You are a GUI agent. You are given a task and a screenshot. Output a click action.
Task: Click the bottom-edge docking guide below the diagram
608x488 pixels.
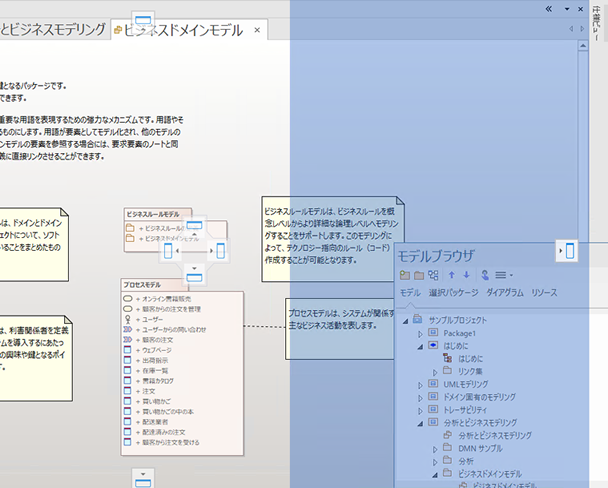(x=143, y=479)
